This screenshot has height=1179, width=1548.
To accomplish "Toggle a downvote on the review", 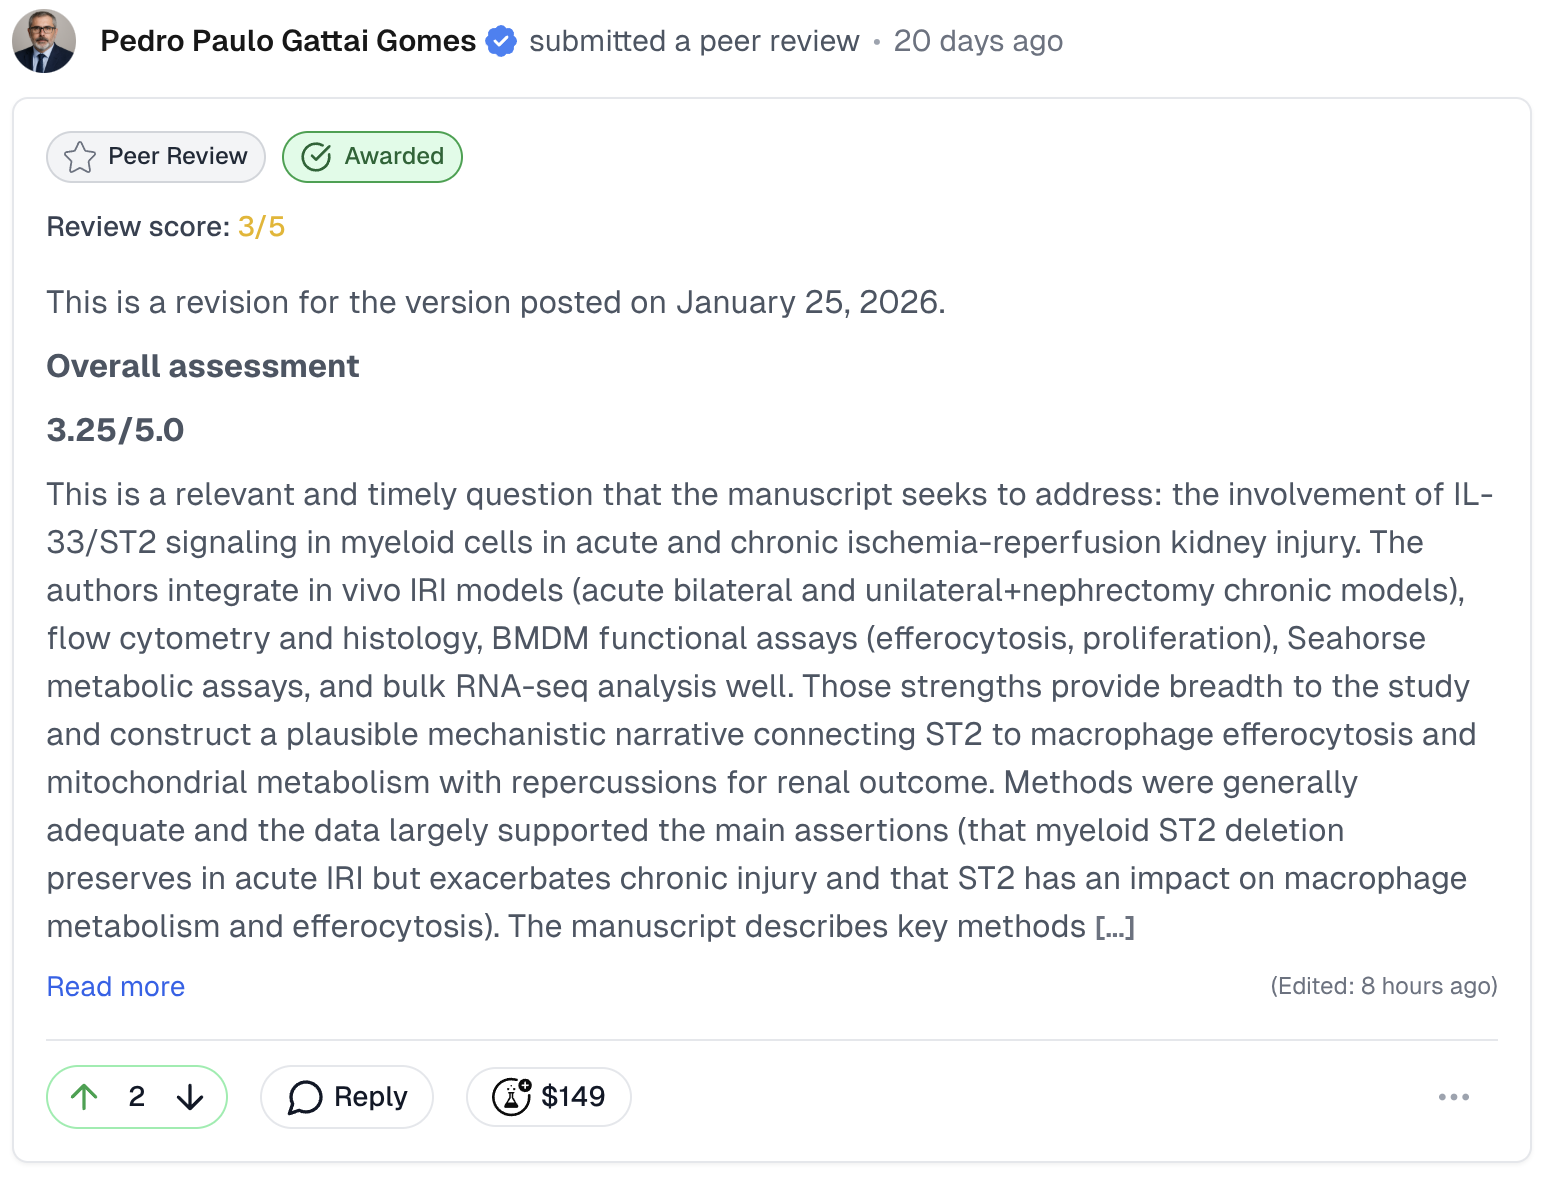I will 190,1097.
